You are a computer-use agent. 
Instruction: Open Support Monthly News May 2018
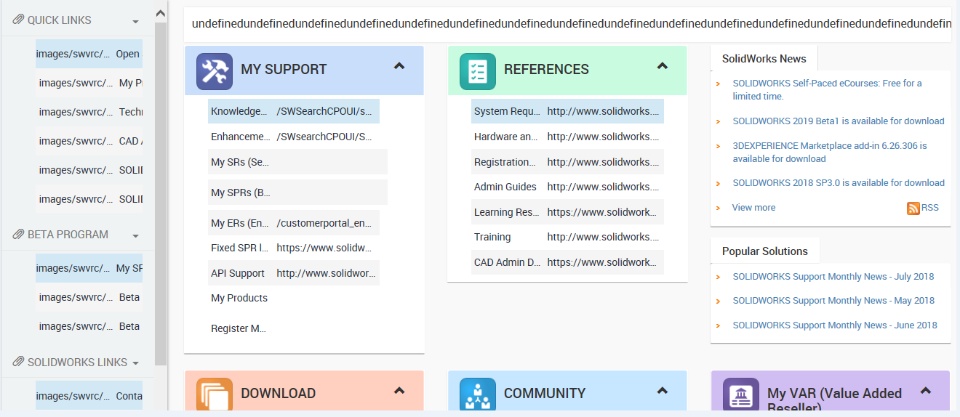833,300
